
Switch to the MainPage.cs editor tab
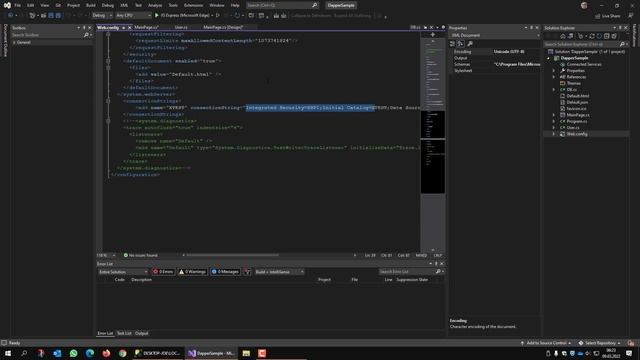147,27
